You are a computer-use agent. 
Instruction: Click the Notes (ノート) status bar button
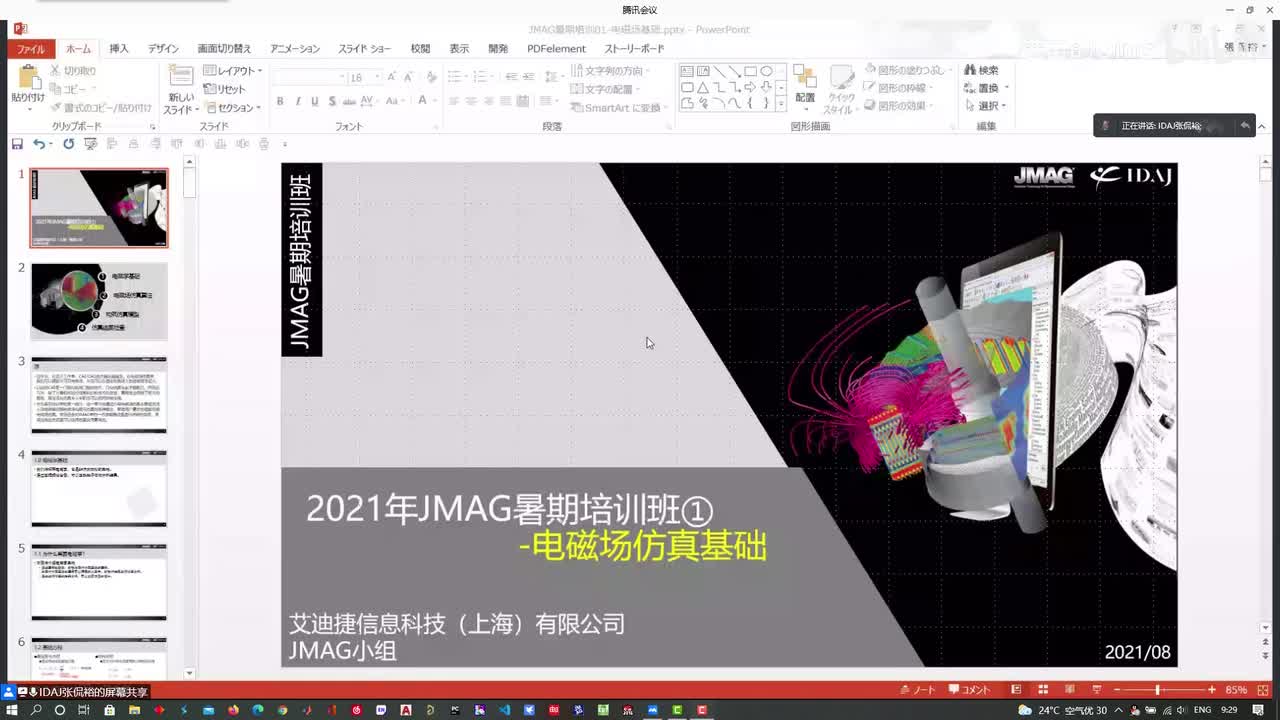[x=918, y=690]
